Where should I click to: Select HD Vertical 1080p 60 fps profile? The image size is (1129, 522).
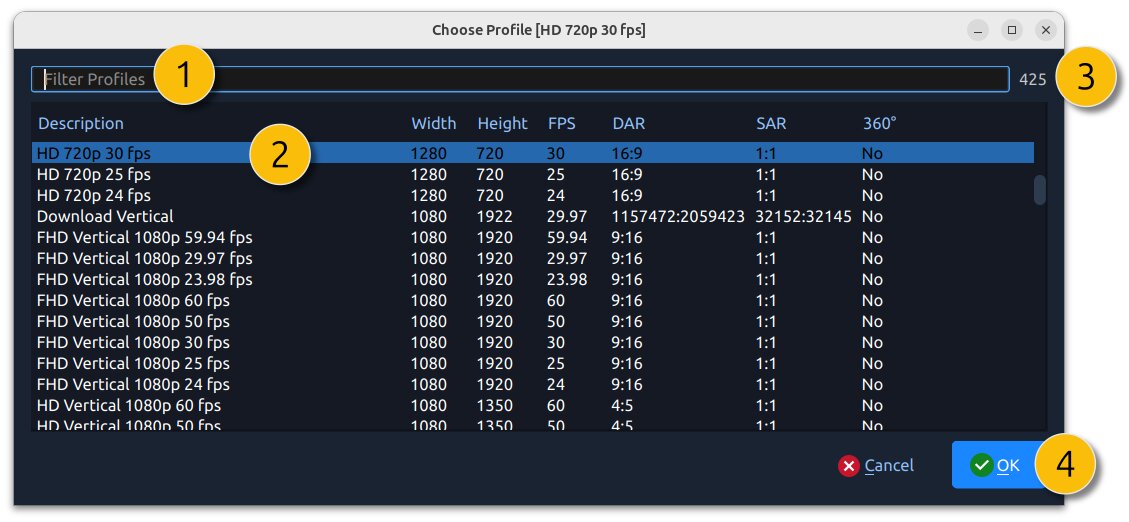(x=128, y=406)
